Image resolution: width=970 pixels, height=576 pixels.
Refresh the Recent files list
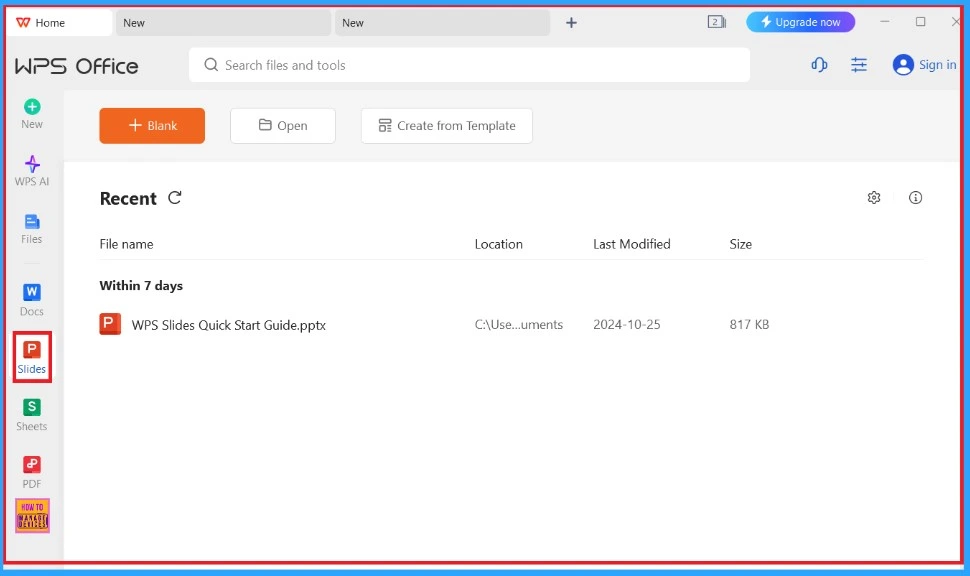[x=175, y=198]
